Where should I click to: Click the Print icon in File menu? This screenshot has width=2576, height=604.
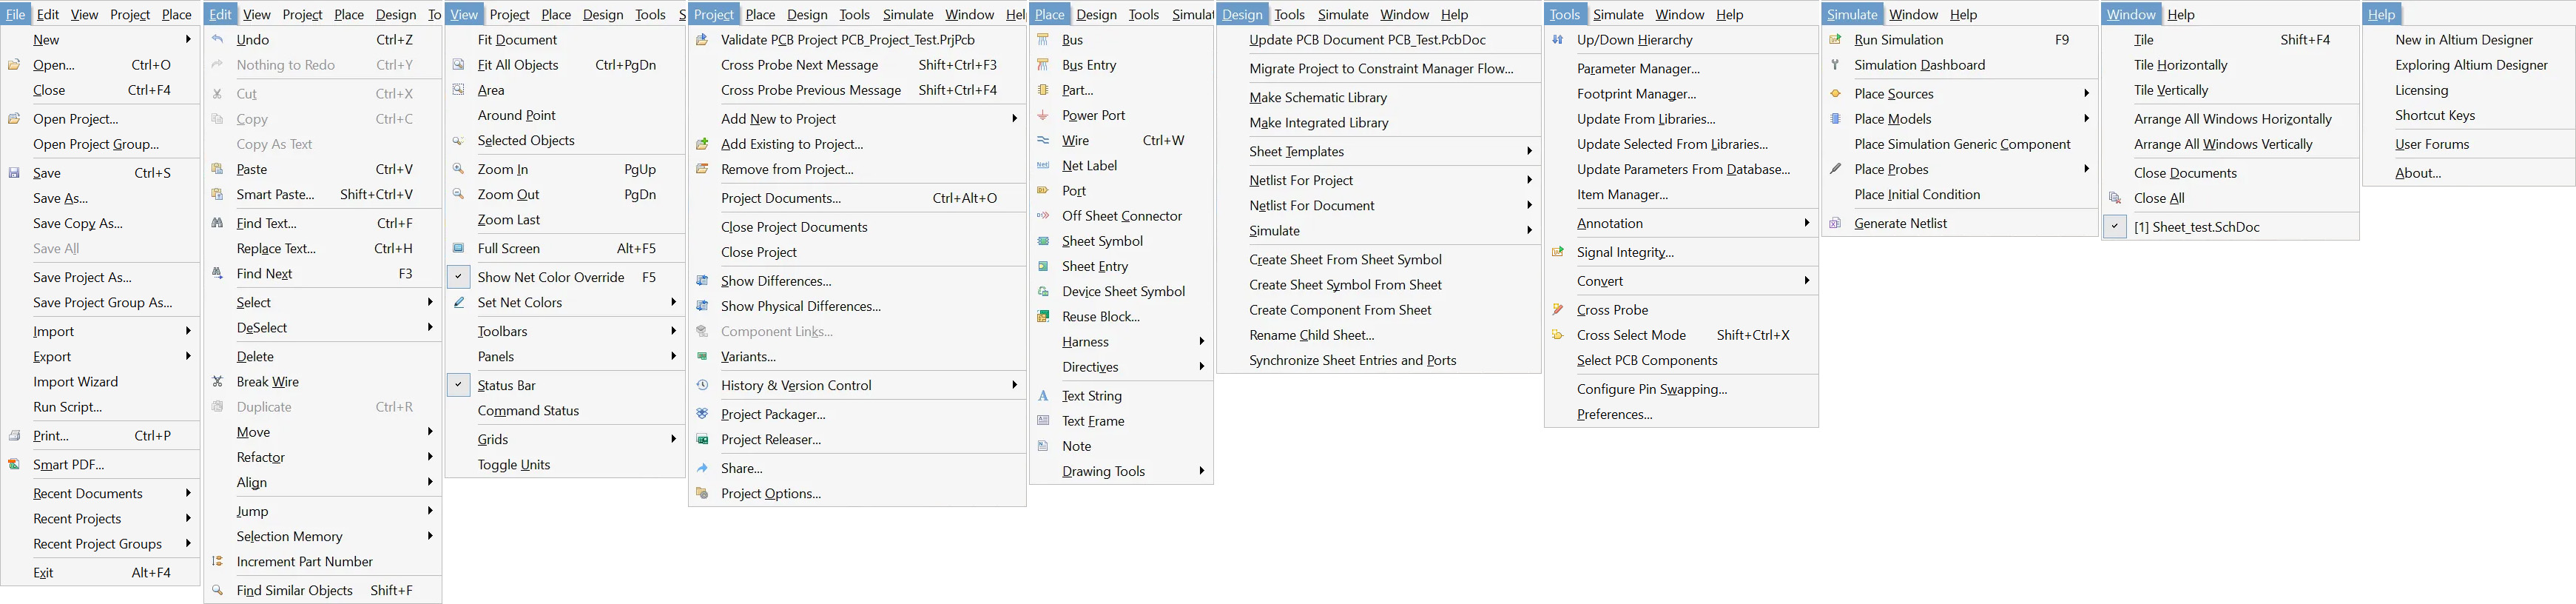[14, 436]
